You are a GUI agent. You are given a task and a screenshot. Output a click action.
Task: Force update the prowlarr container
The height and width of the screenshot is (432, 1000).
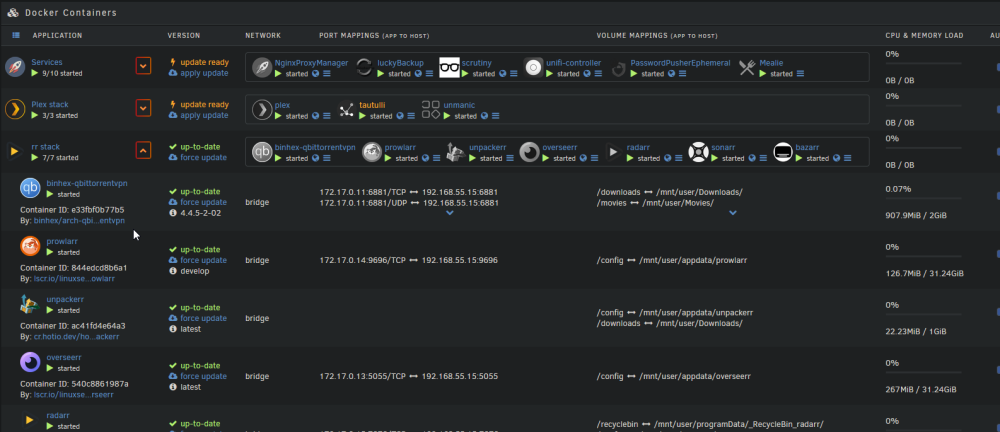pyautogui.click(x=198, y=260)
